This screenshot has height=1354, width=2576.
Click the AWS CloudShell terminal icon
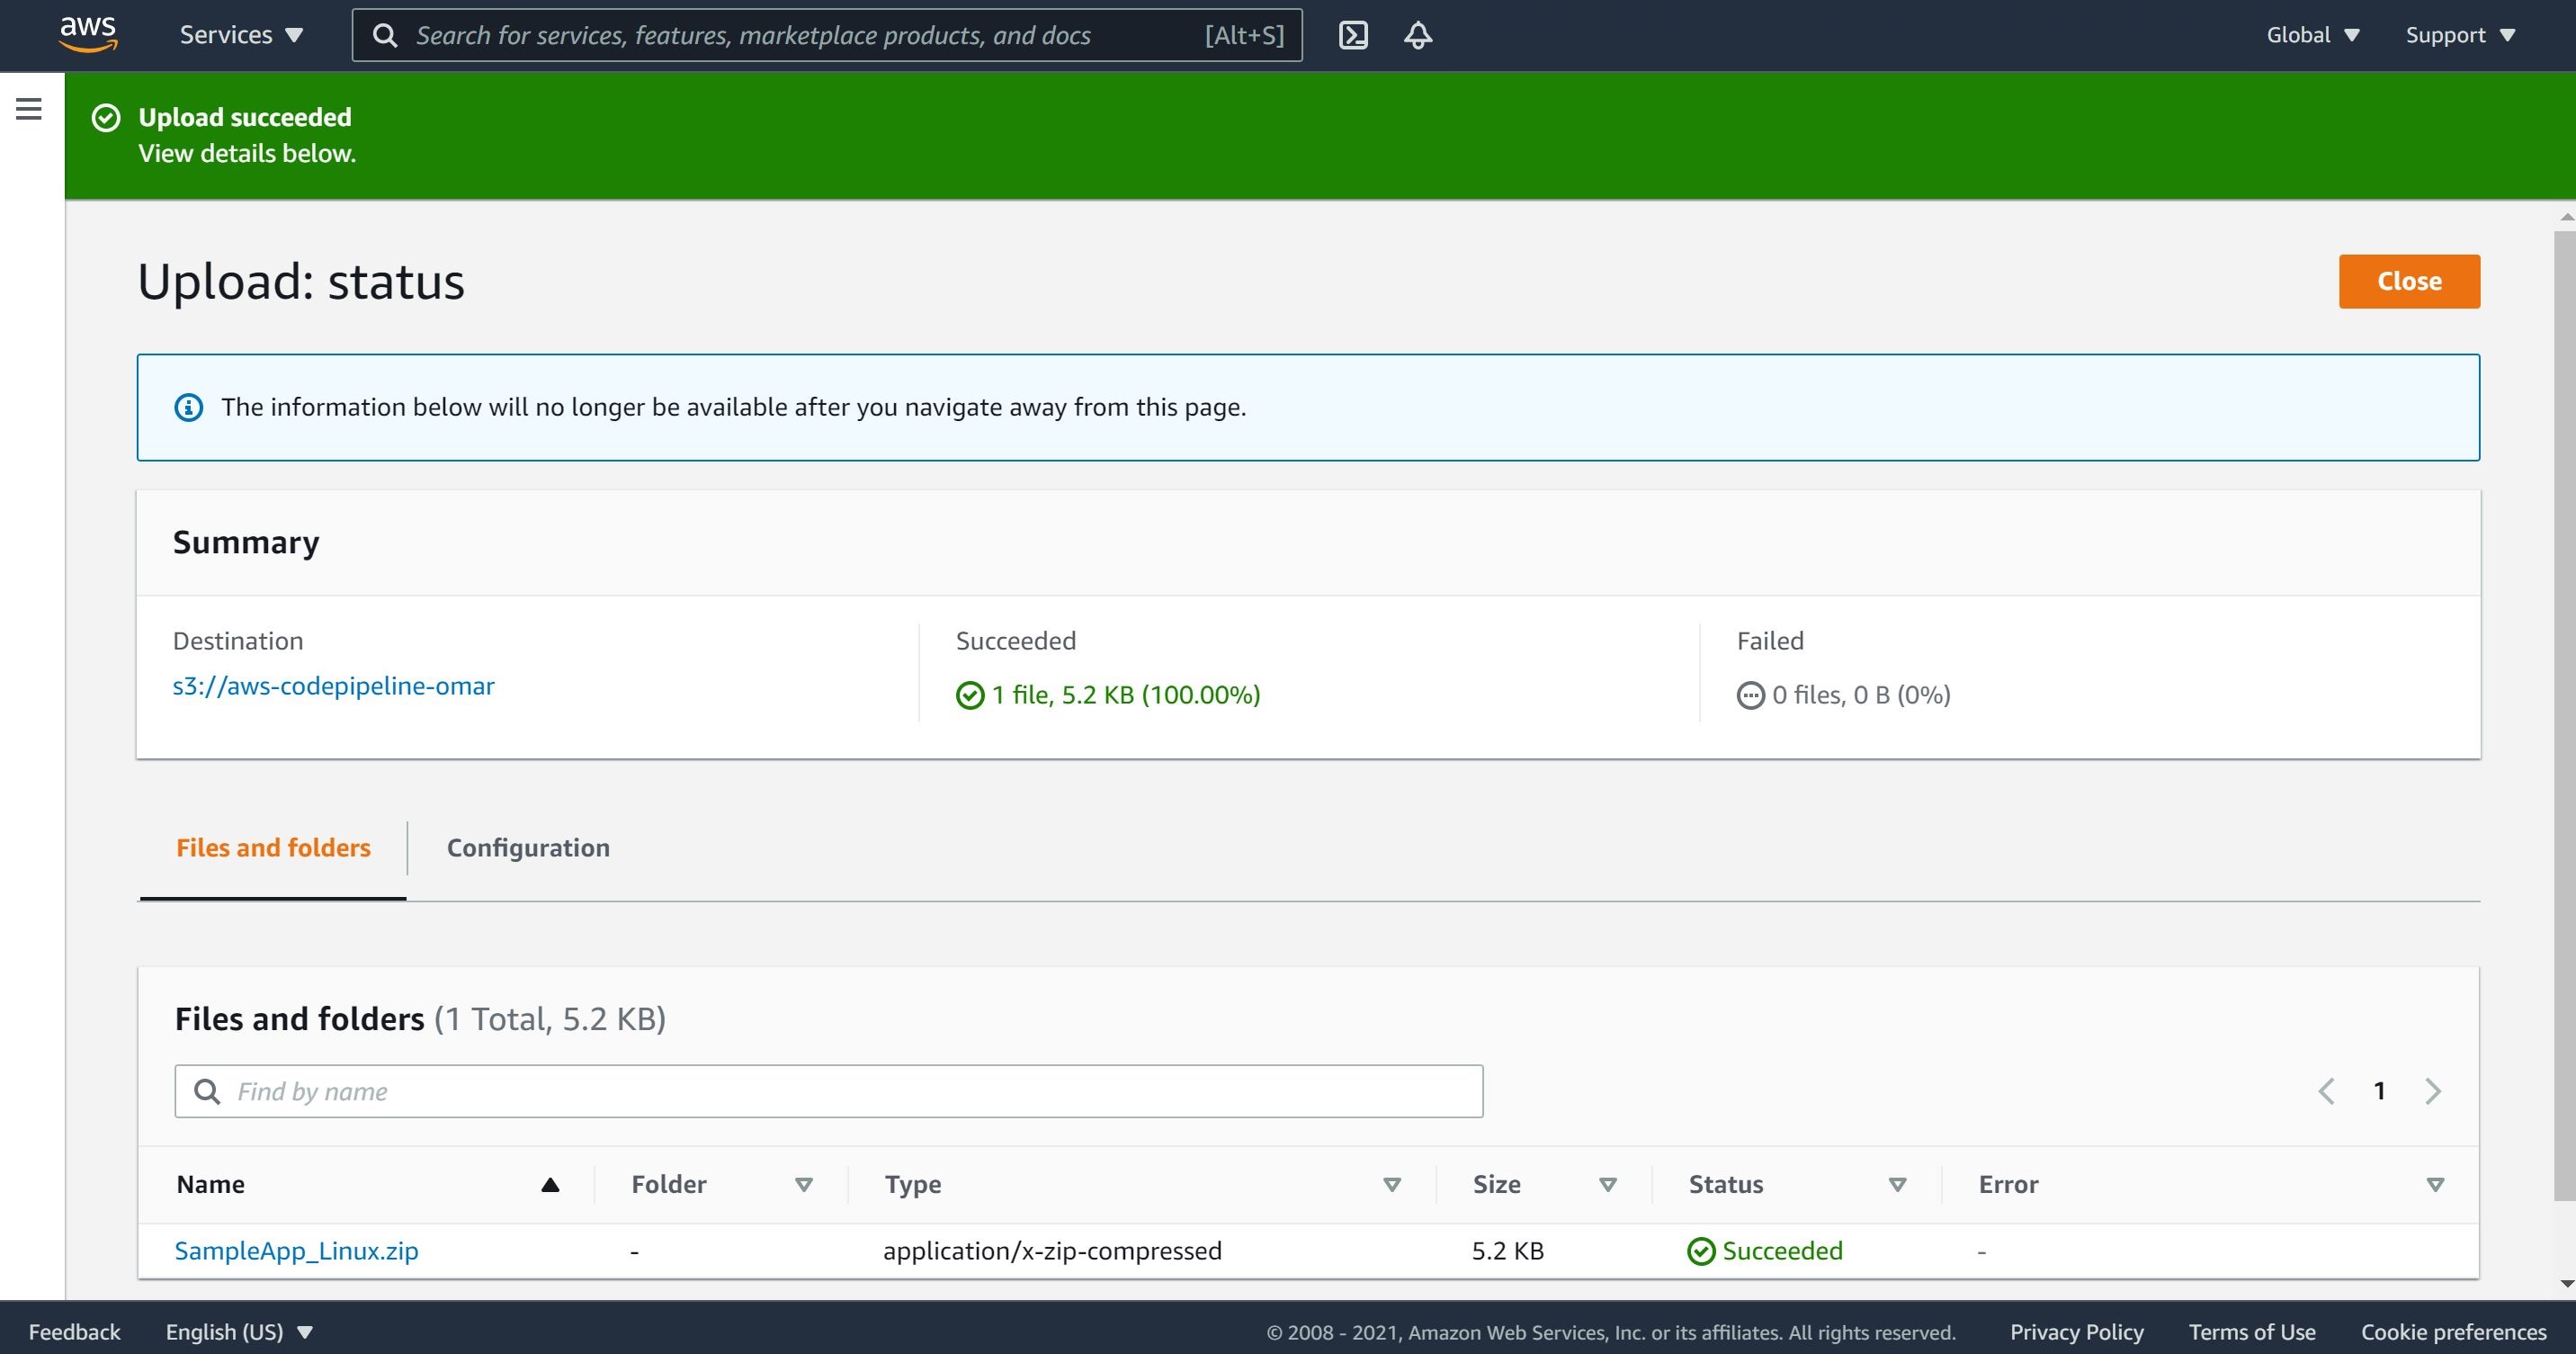1355,34
